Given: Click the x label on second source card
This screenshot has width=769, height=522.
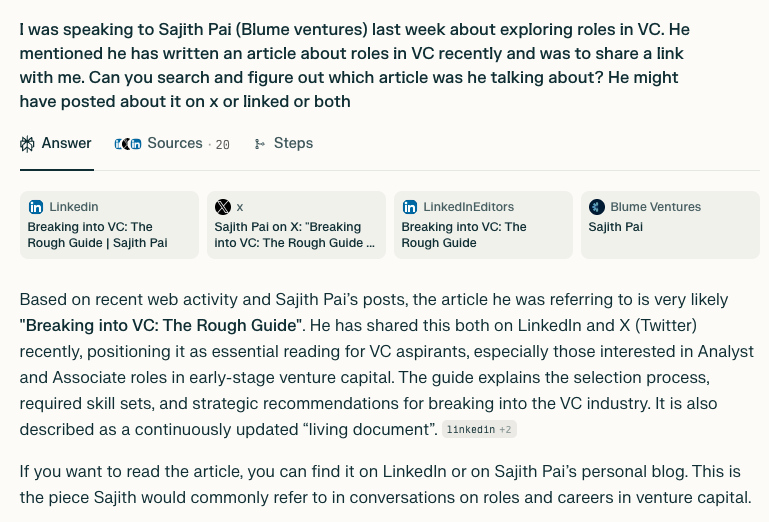Looking at the screenshot, I should [x=240, y=208].
